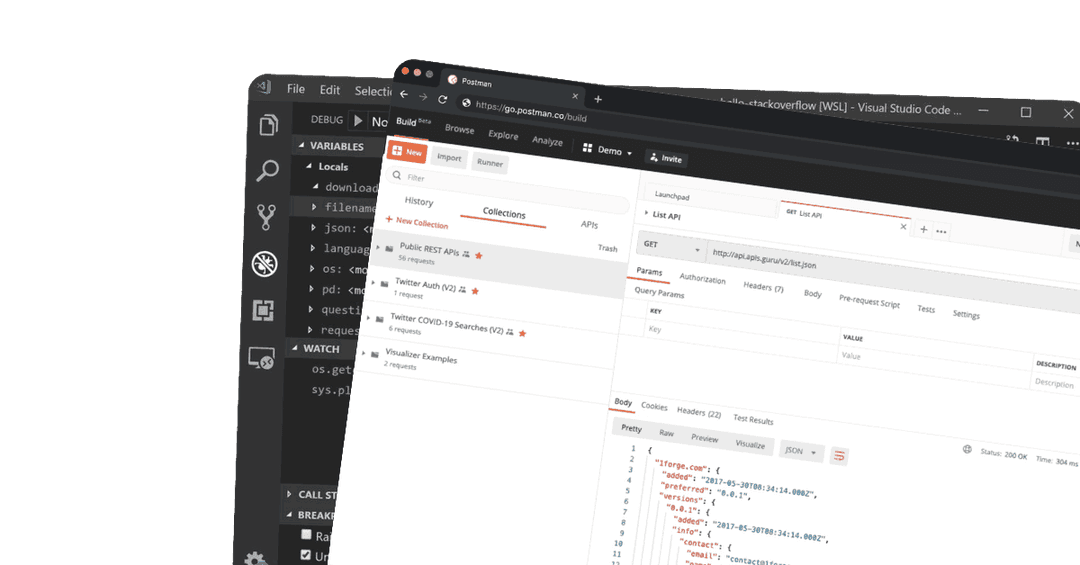The image size is (1080, 565).
Task: Open the Trash link in collections sidebar
Action: coord(608,248)
